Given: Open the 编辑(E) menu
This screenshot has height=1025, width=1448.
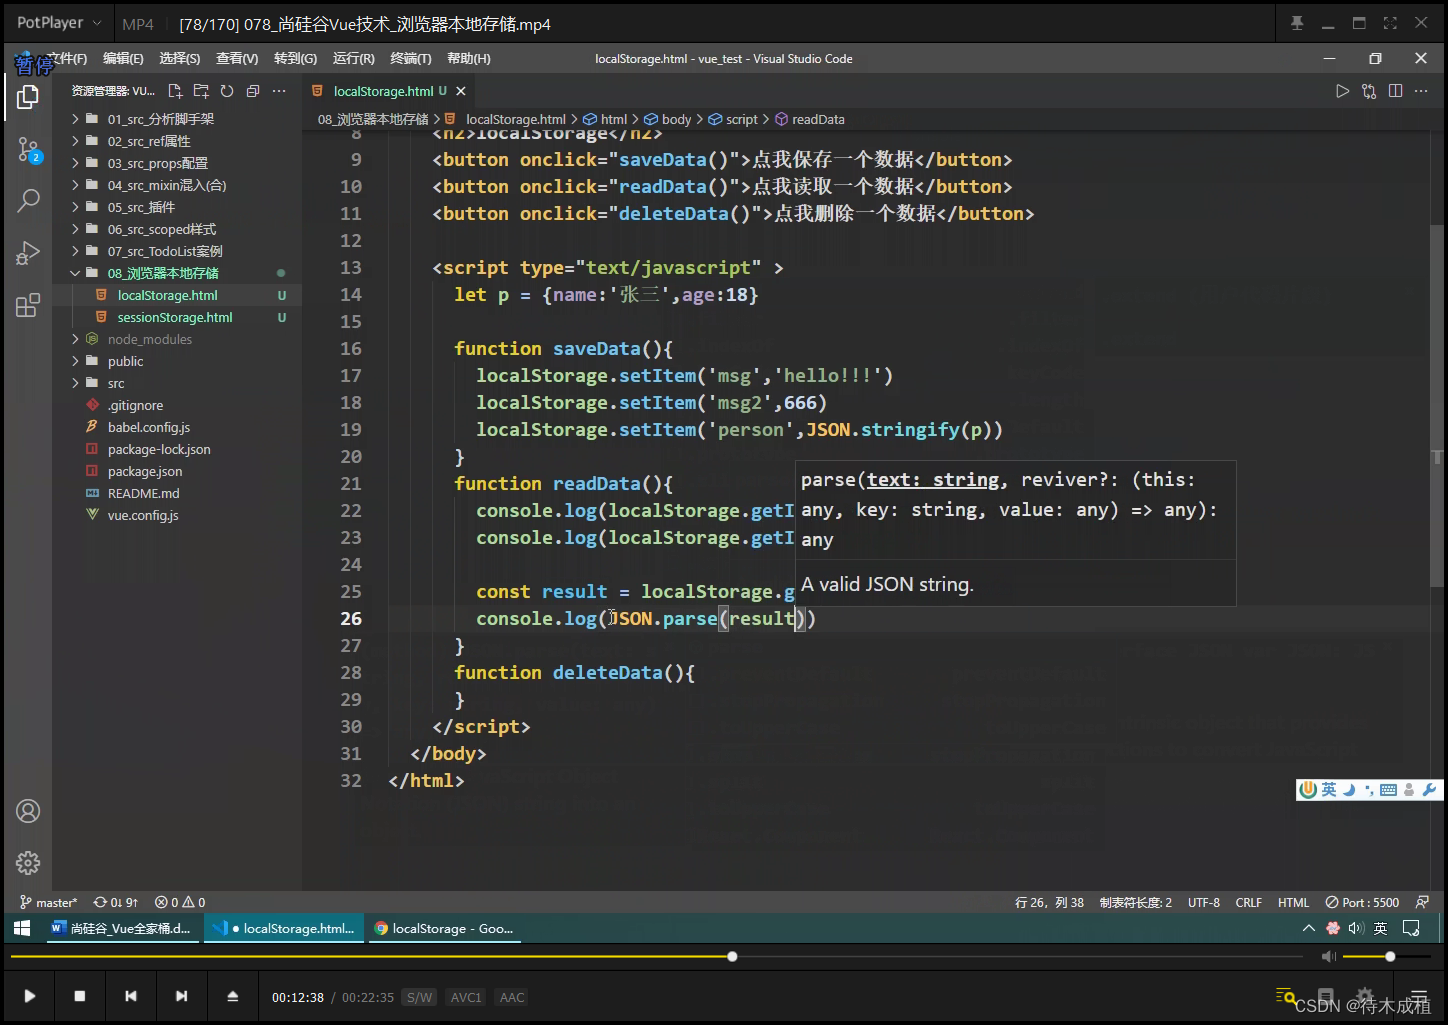Looking at the screenshot, I should tap(123, 59).
